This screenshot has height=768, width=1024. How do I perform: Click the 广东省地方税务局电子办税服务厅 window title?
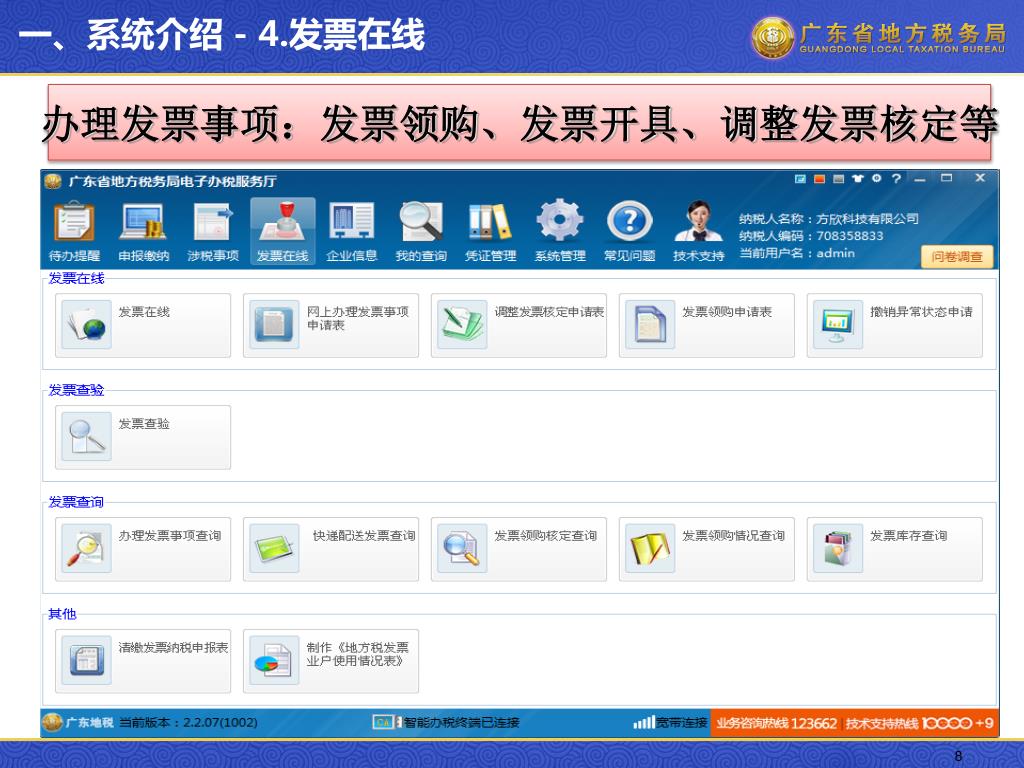click(173, 181)
